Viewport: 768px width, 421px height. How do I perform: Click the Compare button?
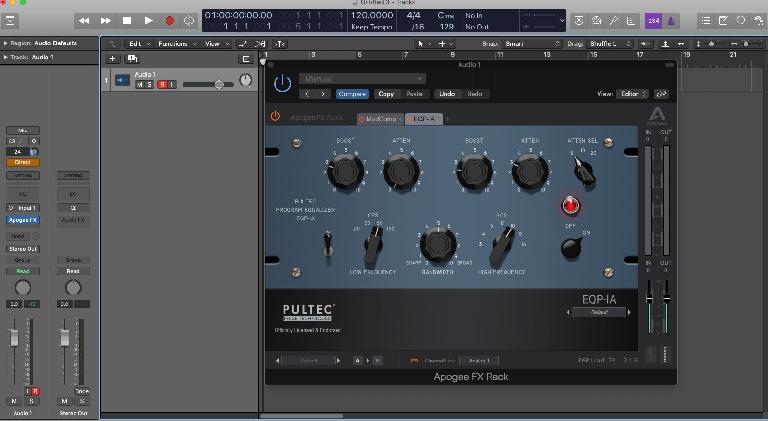click(352, 94)
